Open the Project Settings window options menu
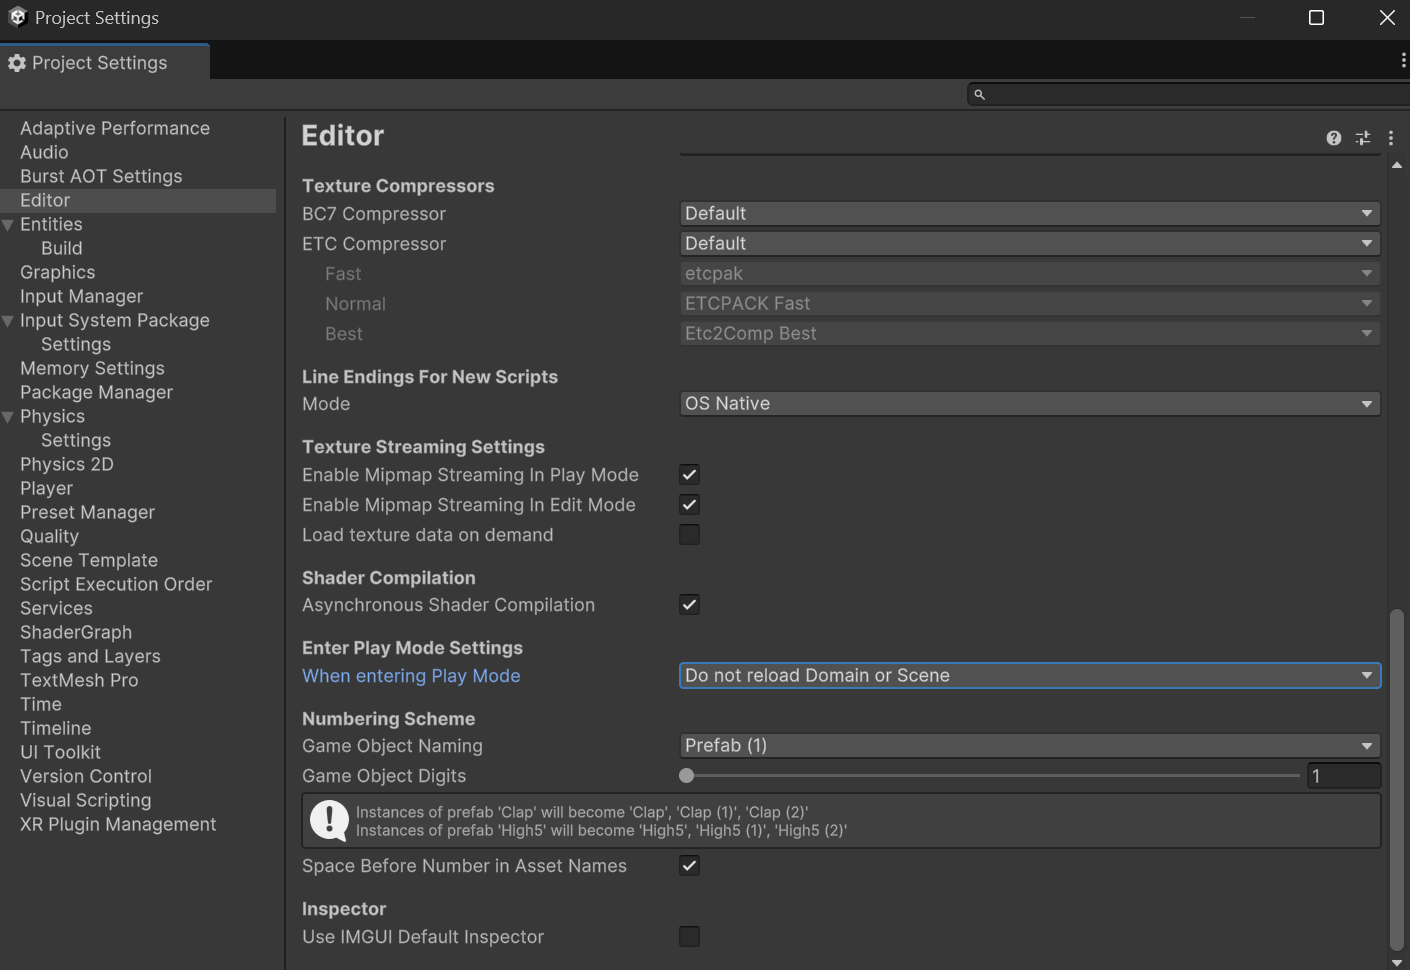The image size is (1410, 970). [x=1403, y=61]
